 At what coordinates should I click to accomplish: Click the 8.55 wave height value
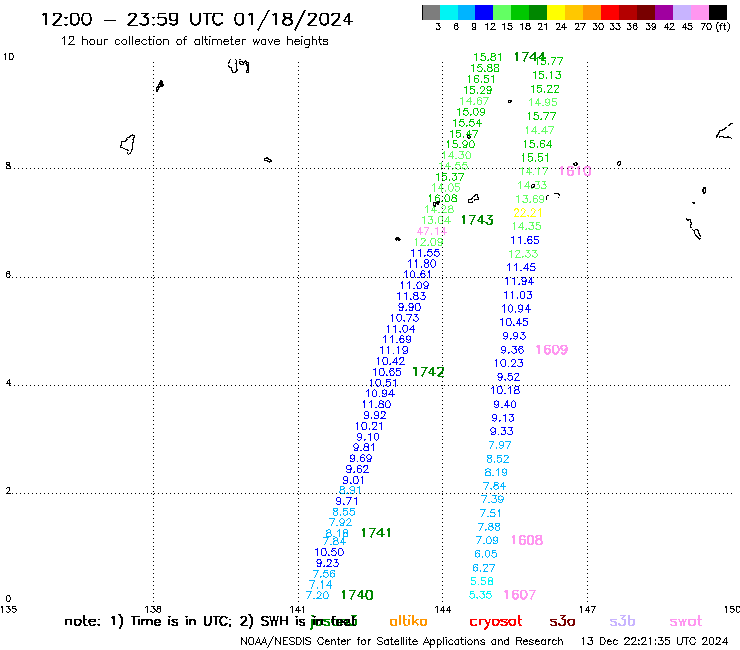[x=344, y=512]
